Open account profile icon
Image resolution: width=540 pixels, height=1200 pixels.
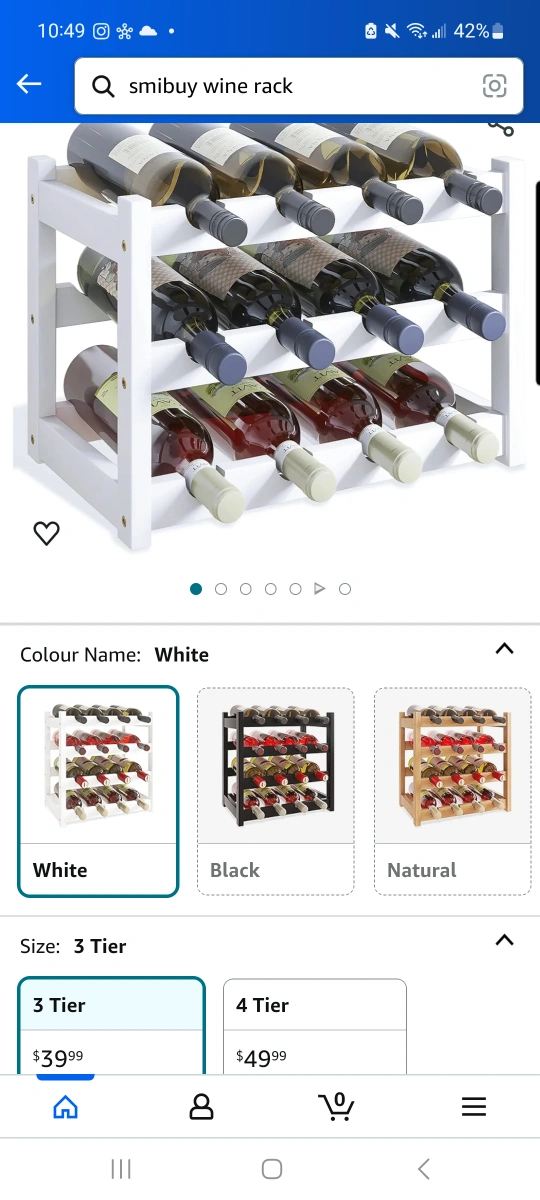pos(201,1106)
